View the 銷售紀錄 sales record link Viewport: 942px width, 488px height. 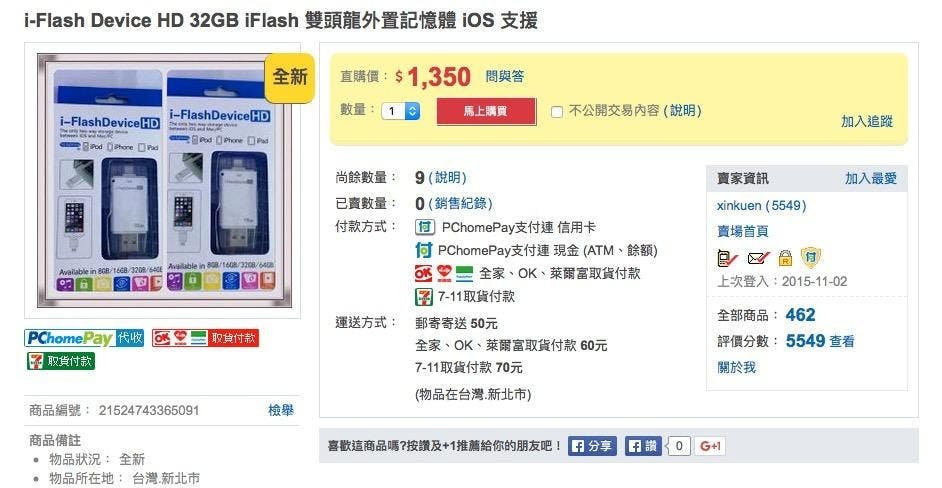pyautogui.click(x=460, y=203)
